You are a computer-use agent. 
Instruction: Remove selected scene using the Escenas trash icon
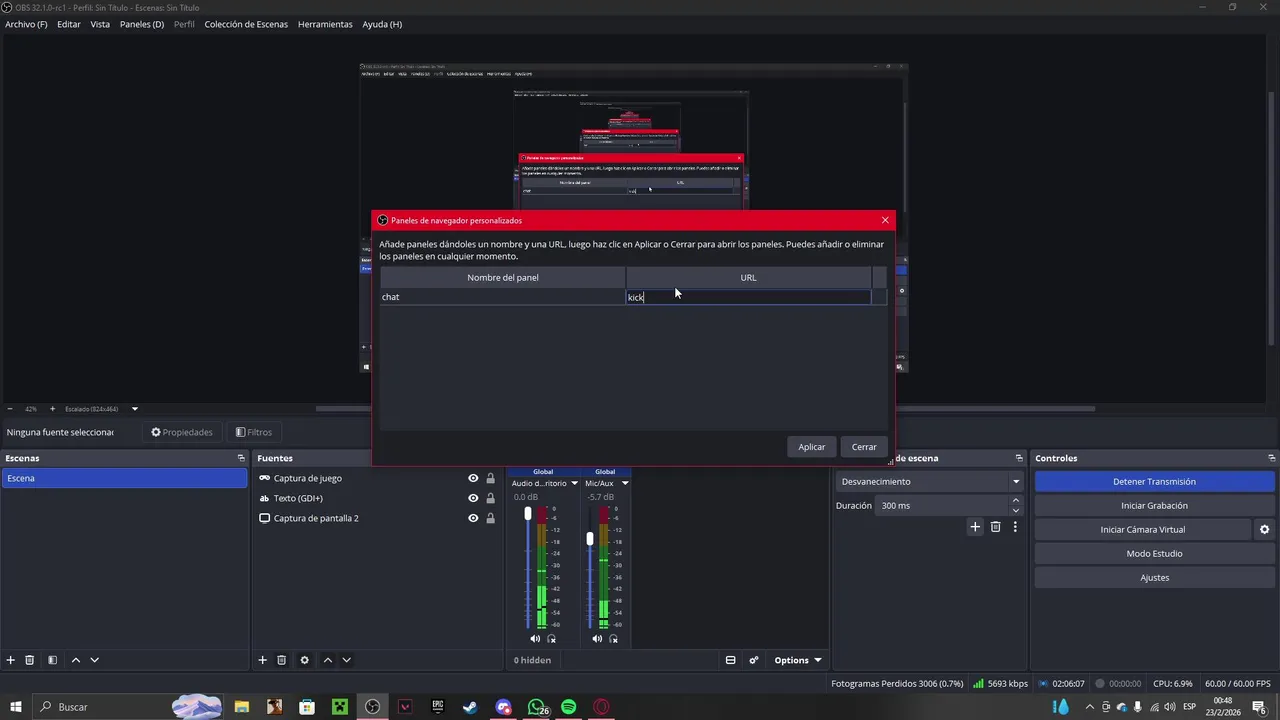tap(30, 660)
